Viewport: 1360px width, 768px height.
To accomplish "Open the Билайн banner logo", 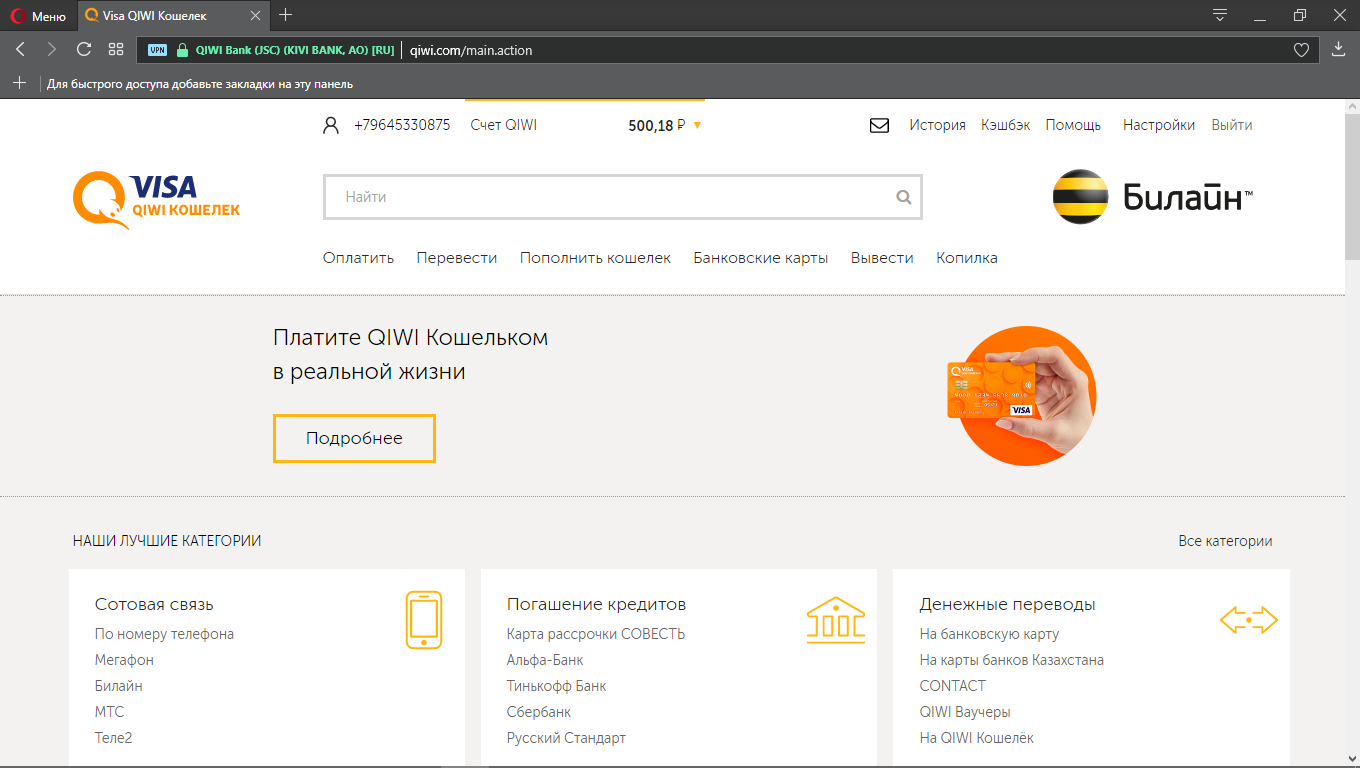I will pyautogui.click(x=1152, y=197).
